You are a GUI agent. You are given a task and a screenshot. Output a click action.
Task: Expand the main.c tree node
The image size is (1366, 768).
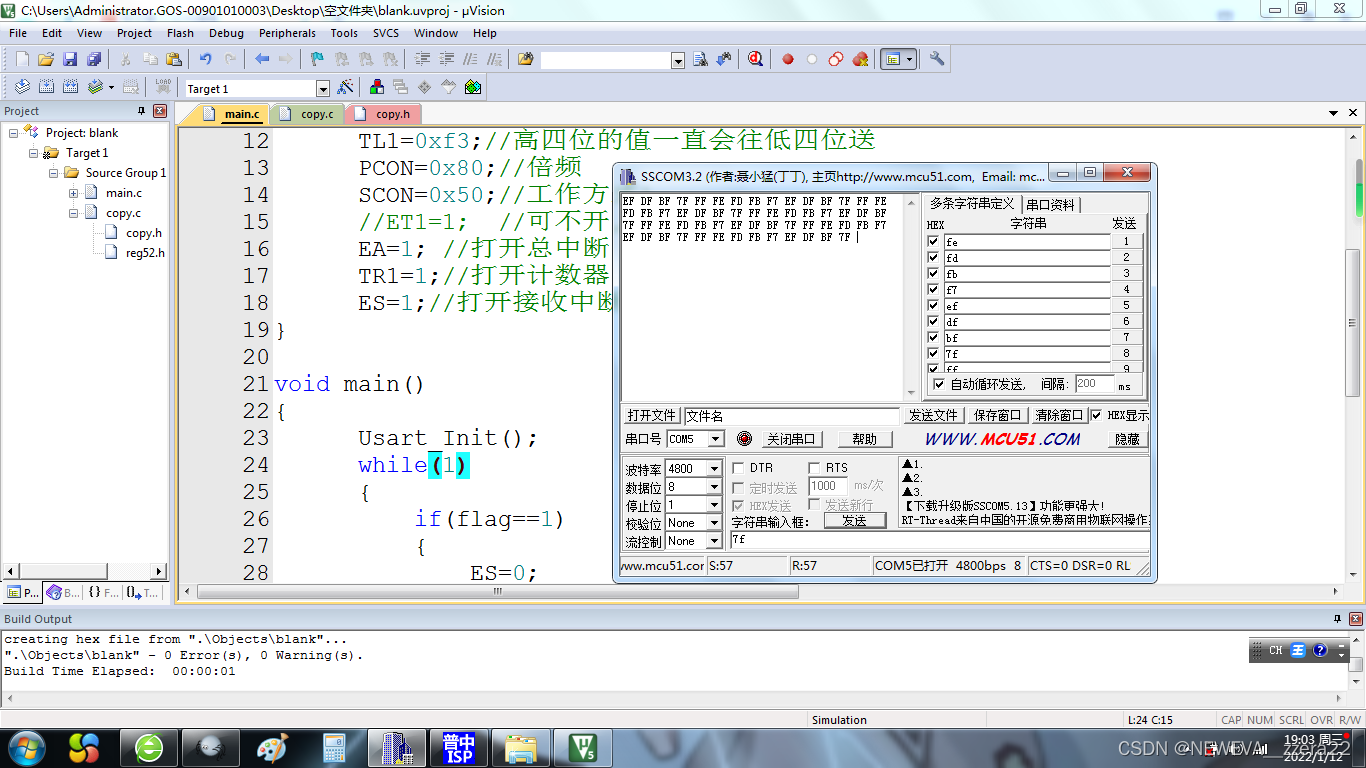[74, 193]
